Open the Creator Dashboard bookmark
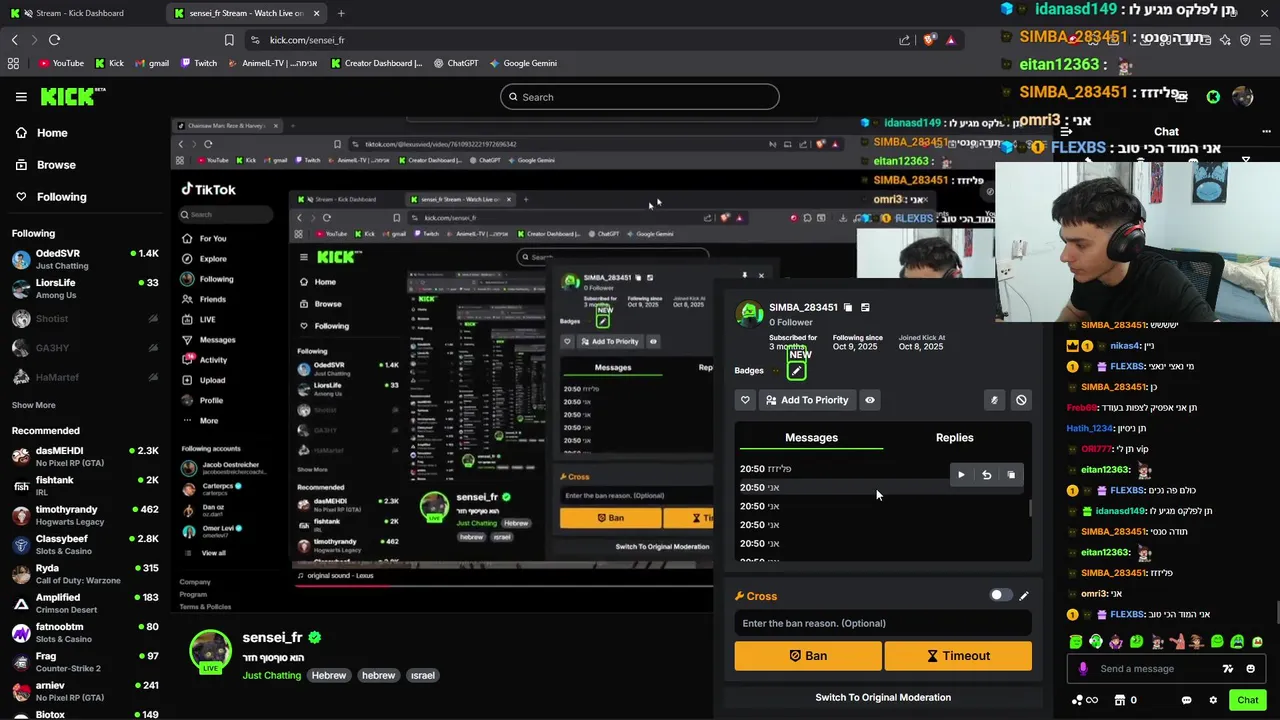The image size is (1280, 720). coord(377,63)
